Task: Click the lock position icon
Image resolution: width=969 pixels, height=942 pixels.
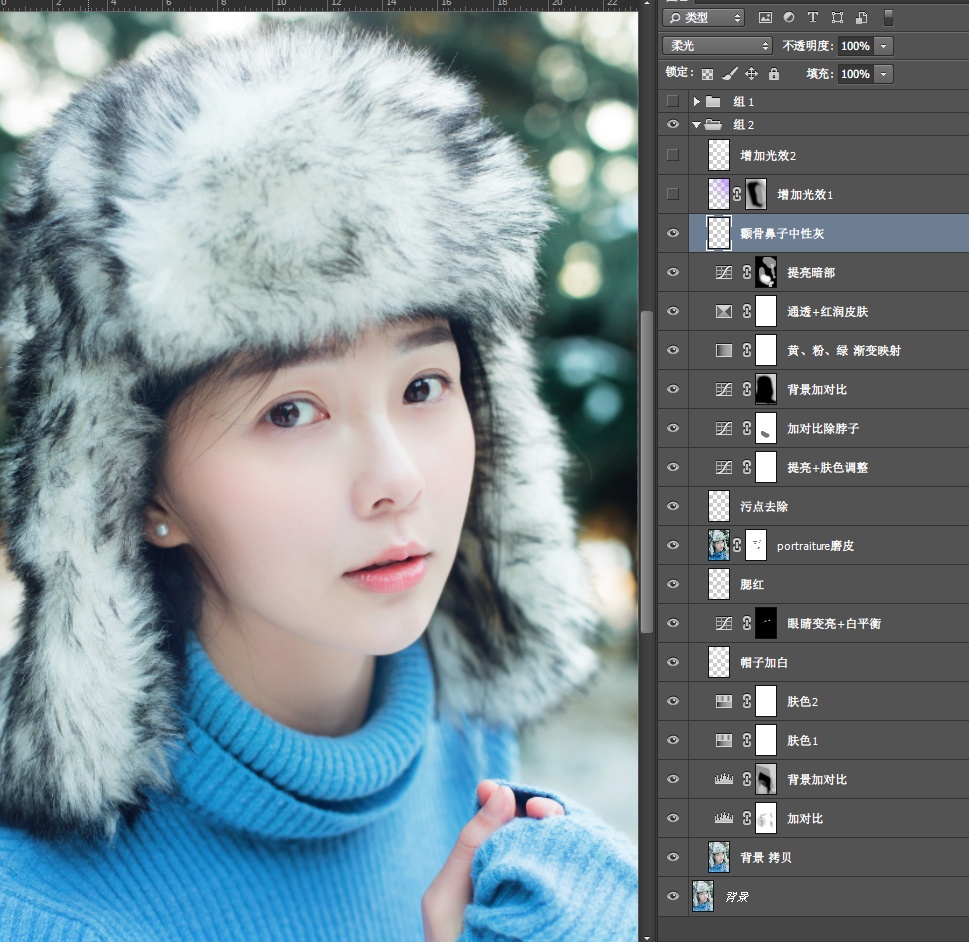Action: point(751,74)
